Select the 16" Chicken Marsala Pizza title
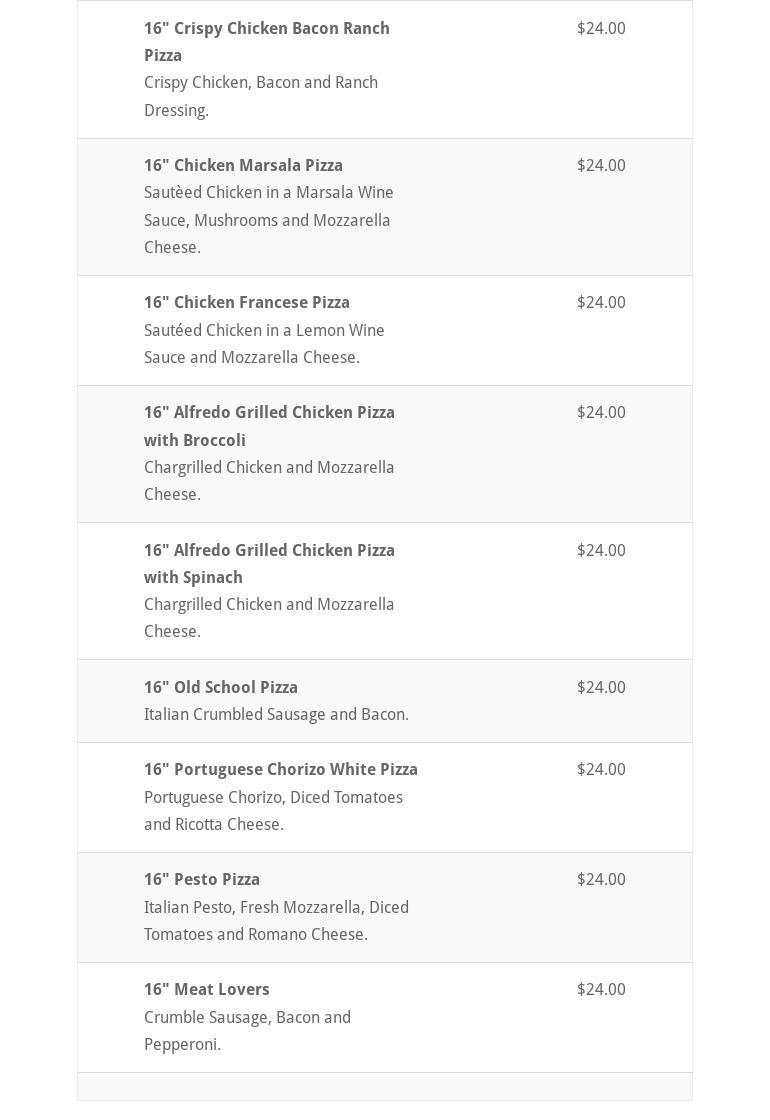 243,165
